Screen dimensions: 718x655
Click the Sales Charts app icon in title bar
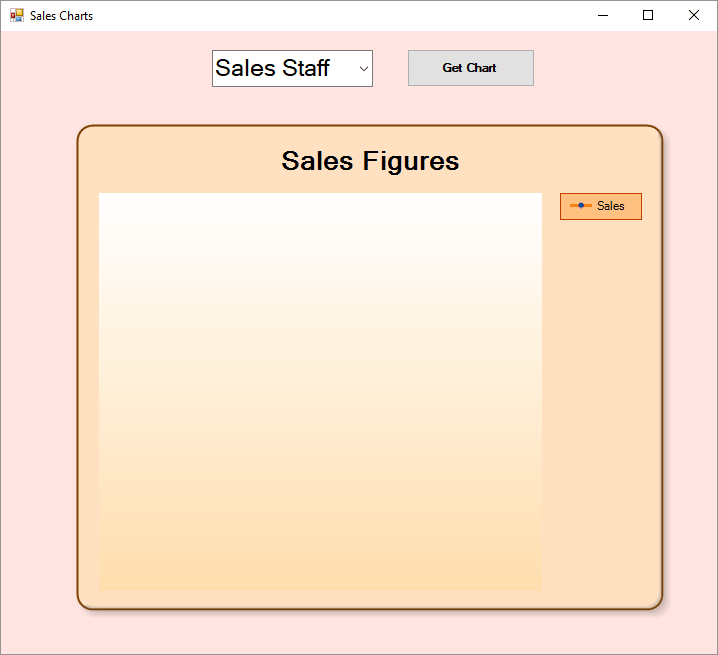(x=16, y=15)
